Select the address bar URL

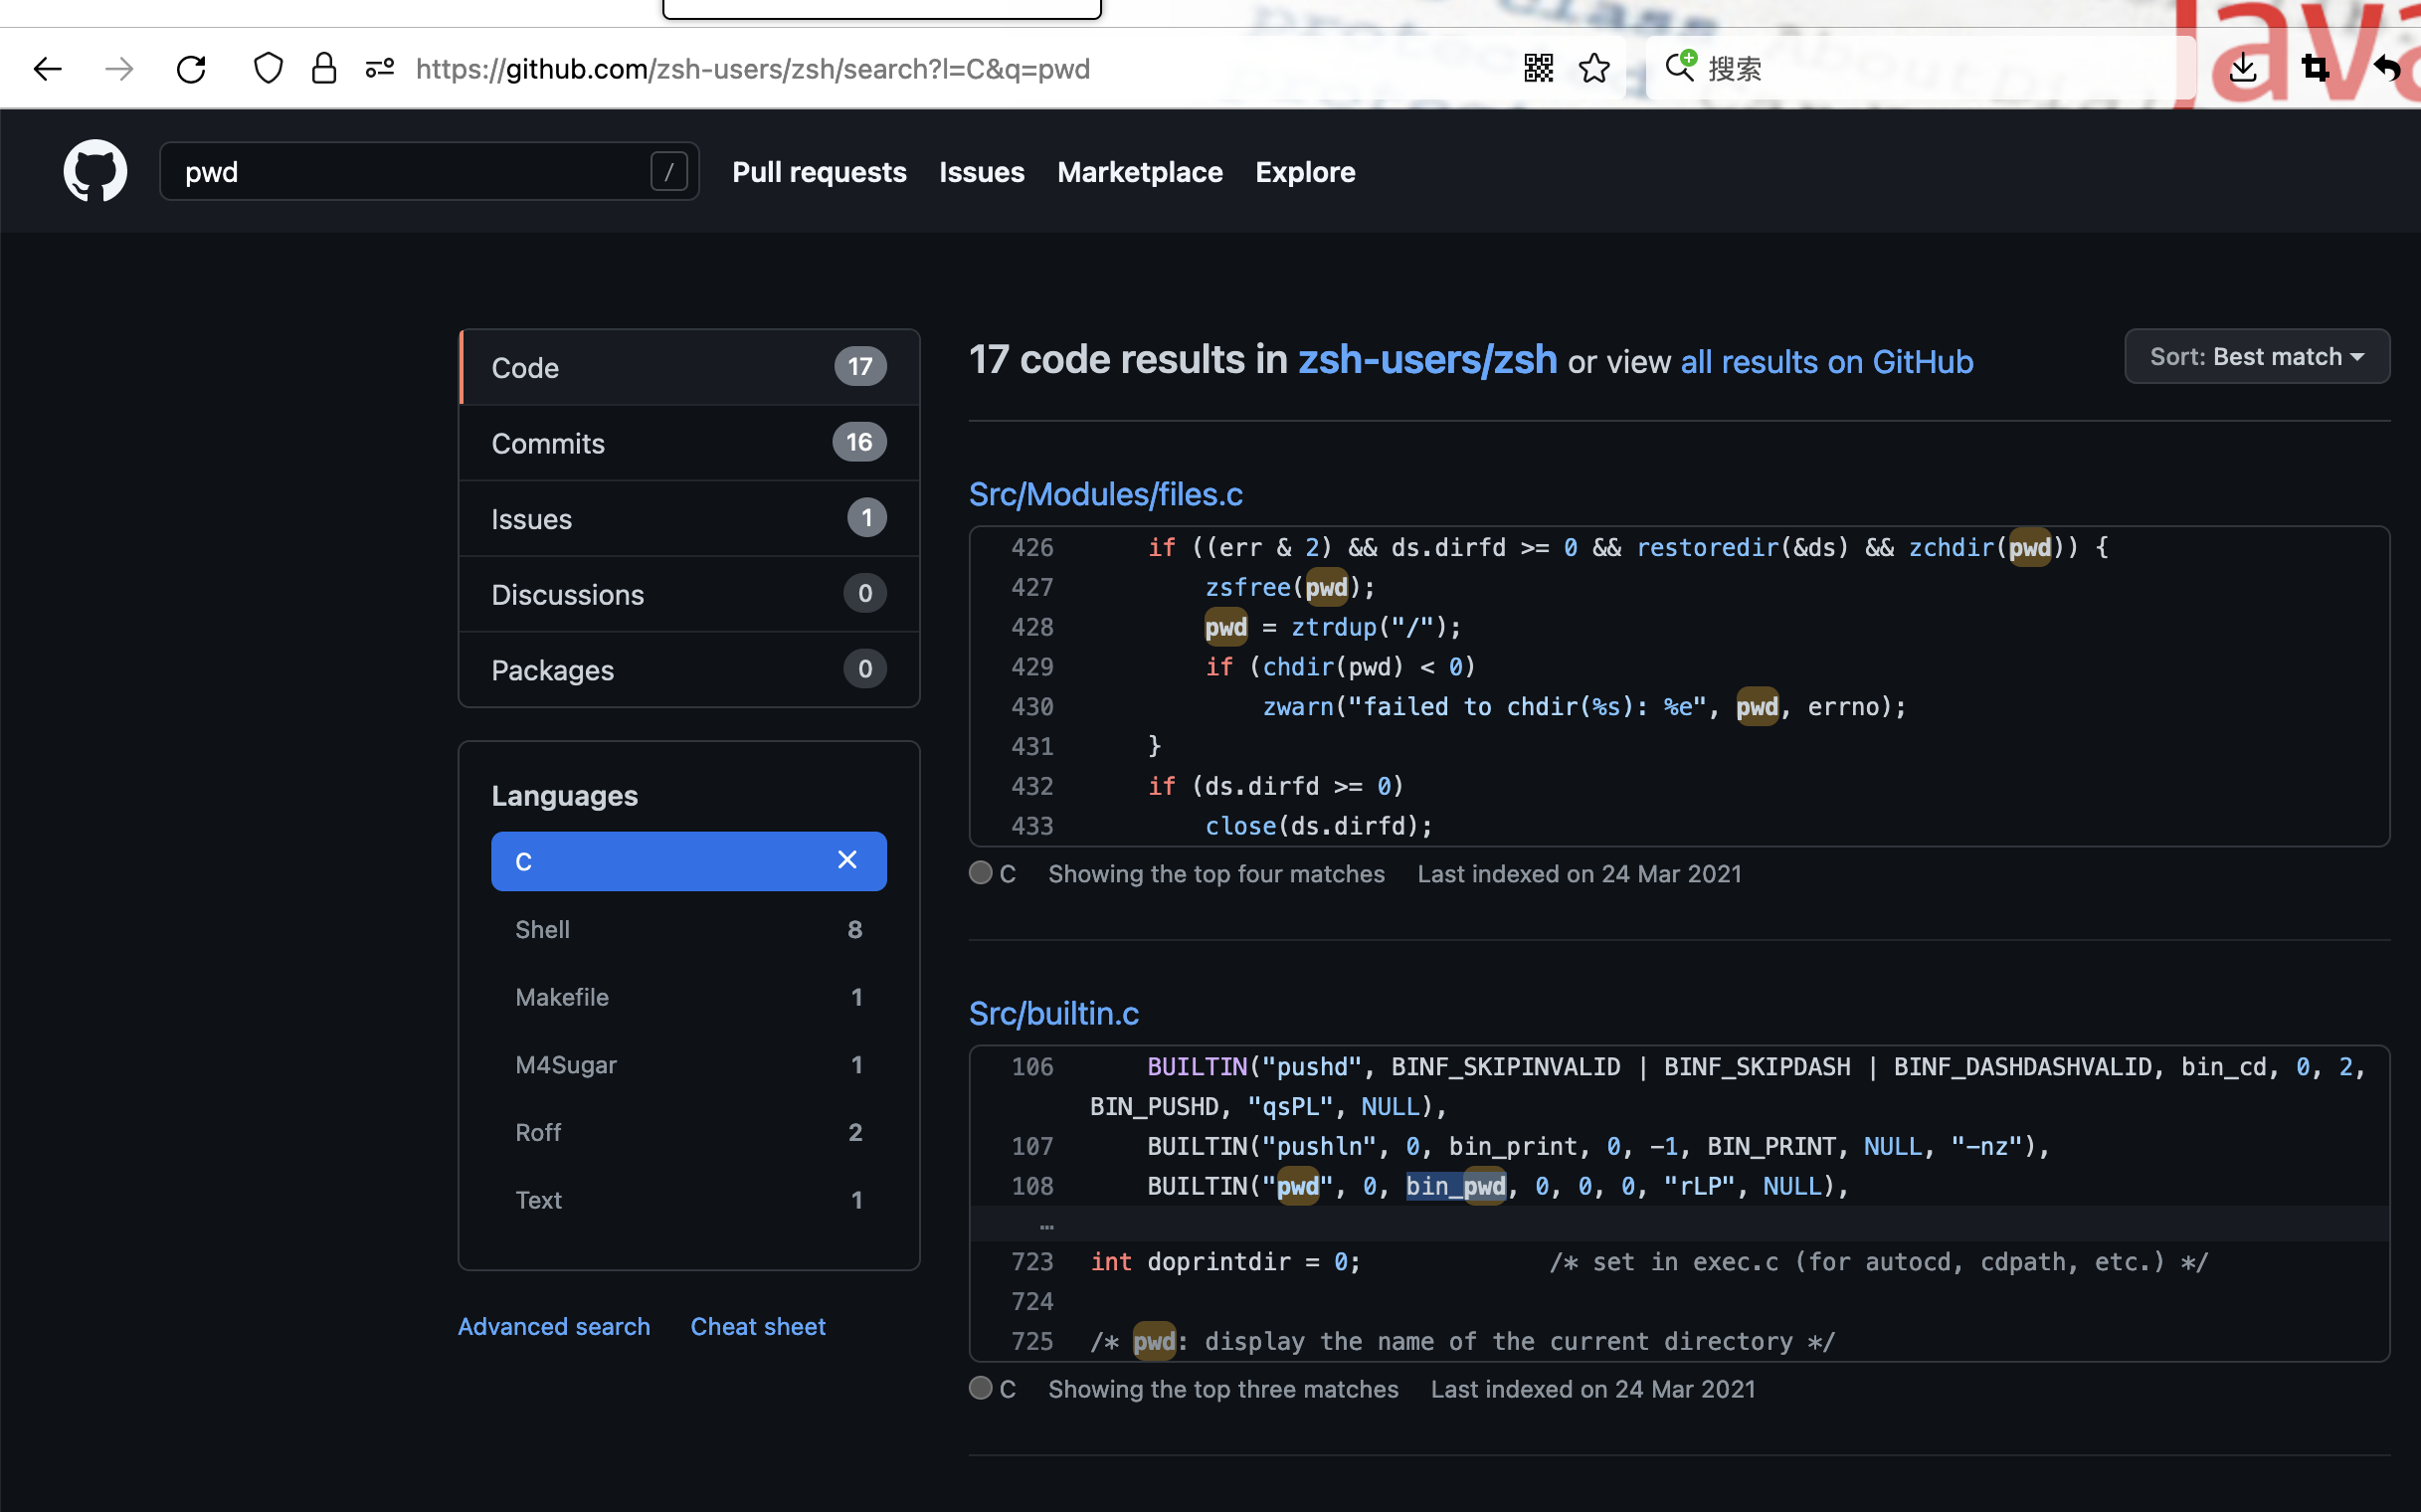point(753,69)
